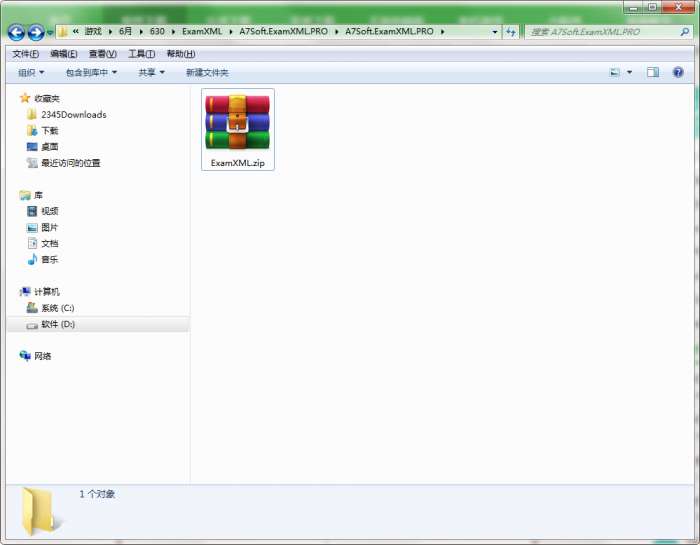The height and width of the screenshot is (545, 700).
Task: Click the Forward navigation arrow
Action: [x=36, y=32]
